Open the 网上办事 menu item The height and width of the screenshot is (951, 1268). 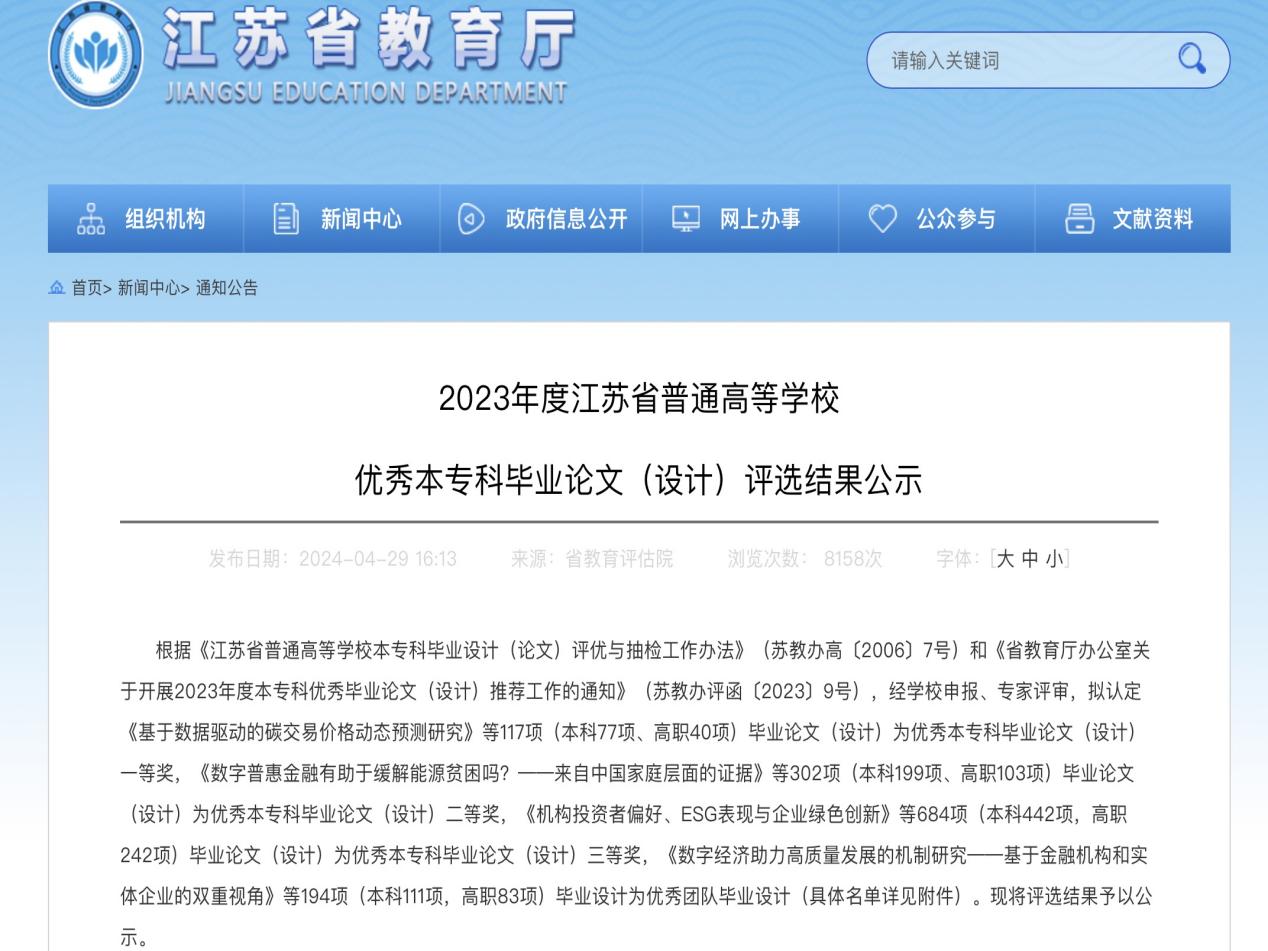(x=760, y=219)
